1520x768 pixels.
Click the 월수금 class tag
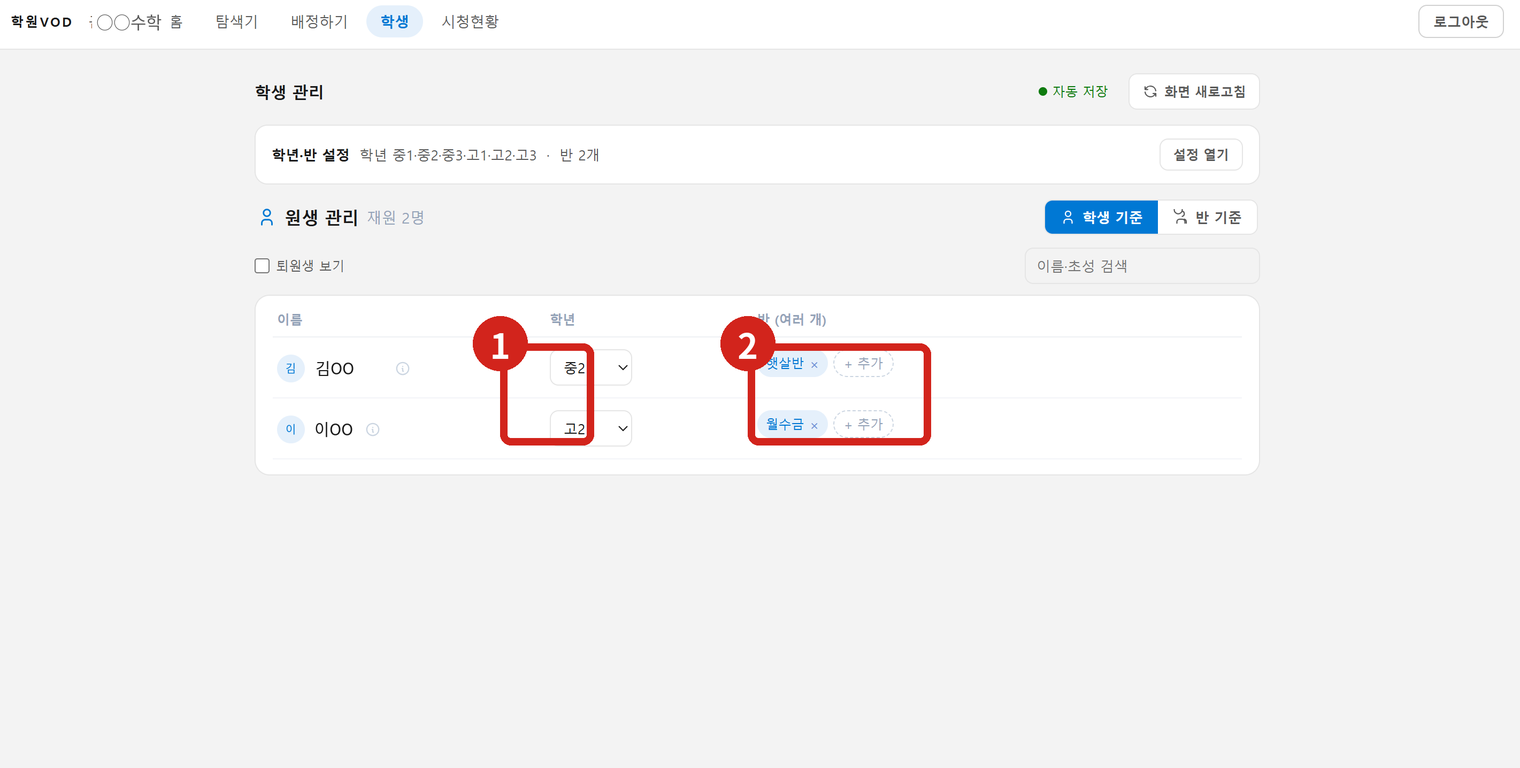click(x=792, y=425)
